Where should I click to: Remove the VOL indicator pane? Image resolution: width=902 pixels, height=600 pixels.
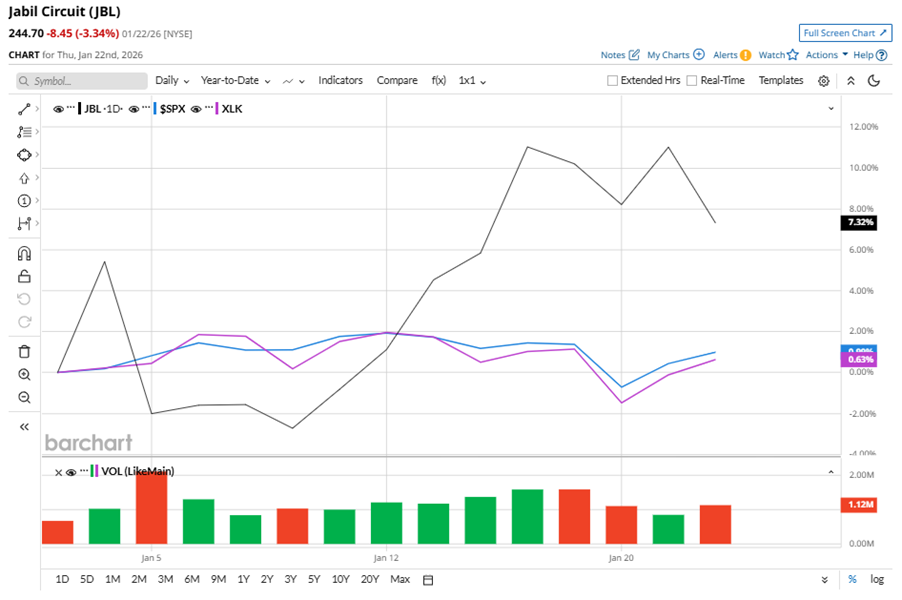tap(58, 472)
